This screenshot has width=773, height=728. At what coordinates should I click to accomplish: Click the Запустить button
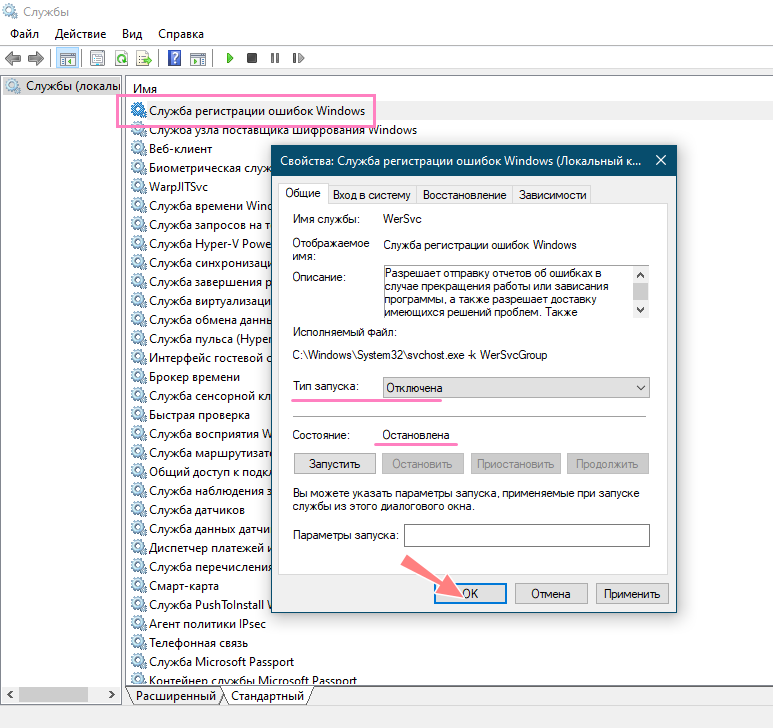[x=335, y=464]
